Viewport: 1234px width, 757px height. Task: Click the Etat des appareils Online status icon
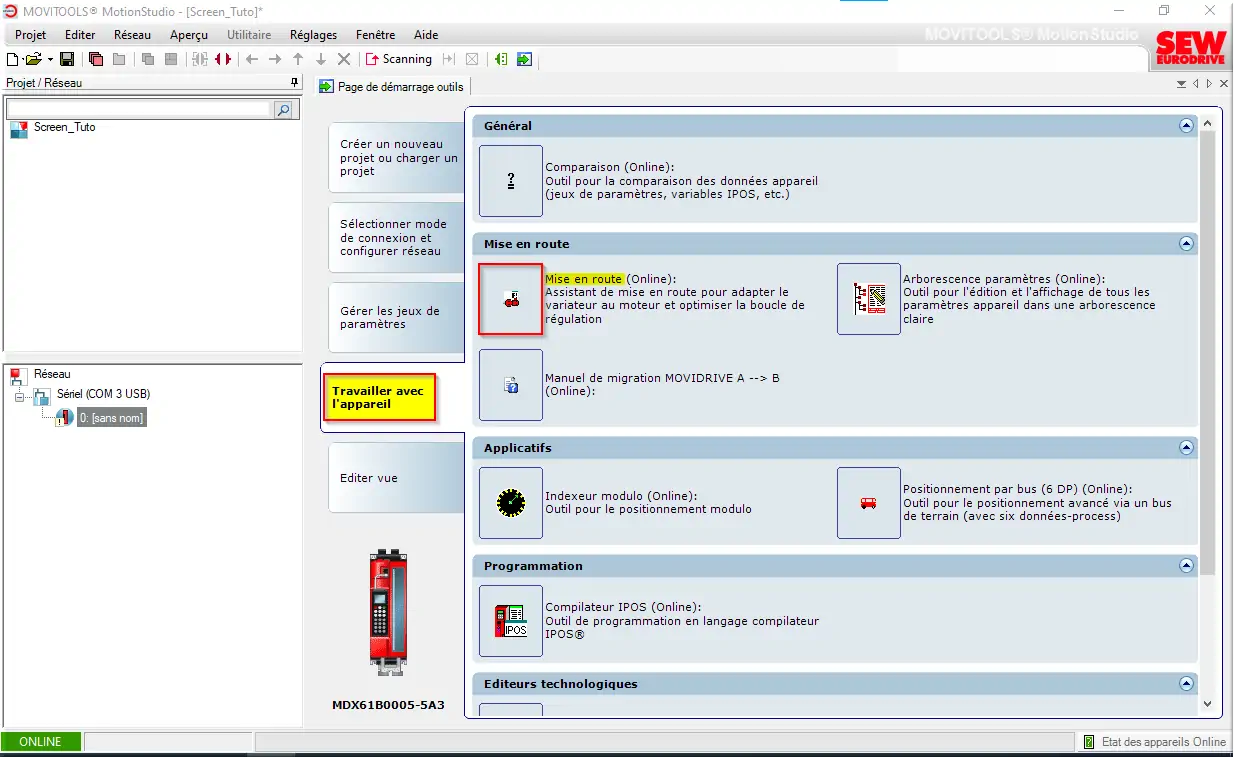(x=1089, y=742)
